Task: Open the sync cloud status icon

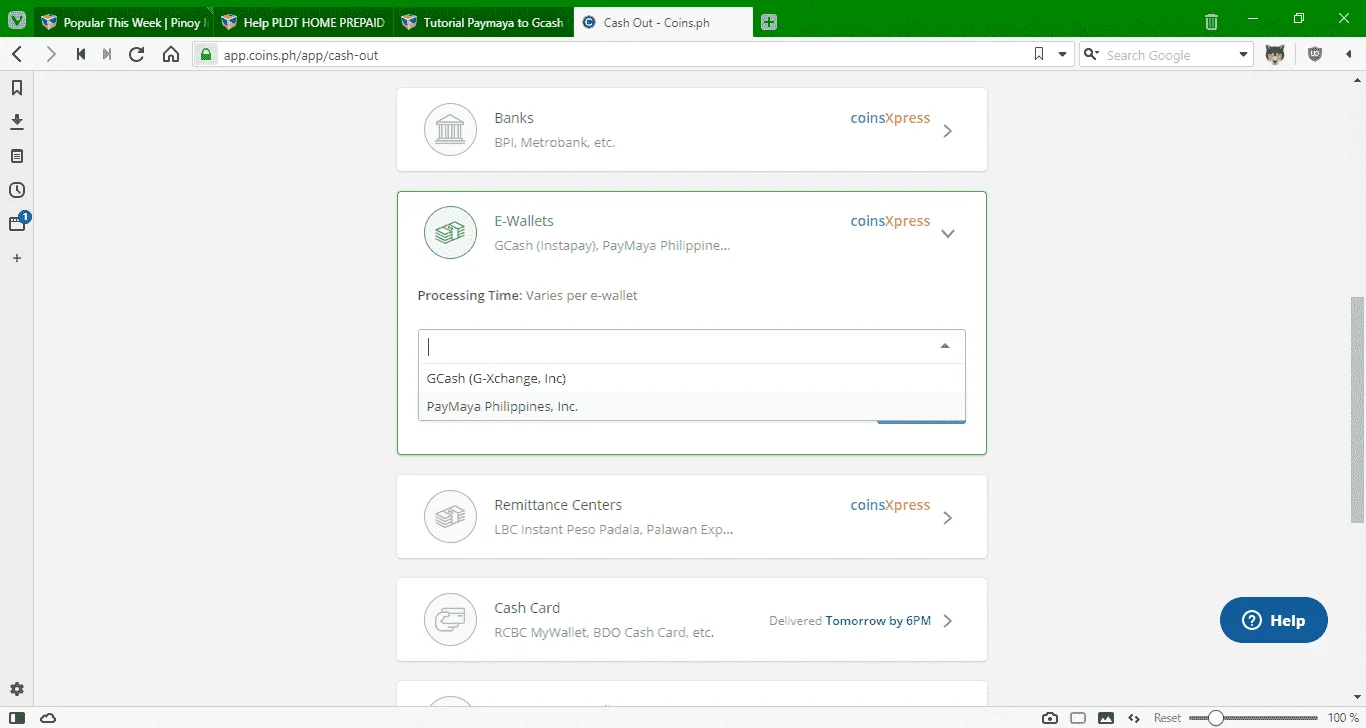Action: coord(48,718)
